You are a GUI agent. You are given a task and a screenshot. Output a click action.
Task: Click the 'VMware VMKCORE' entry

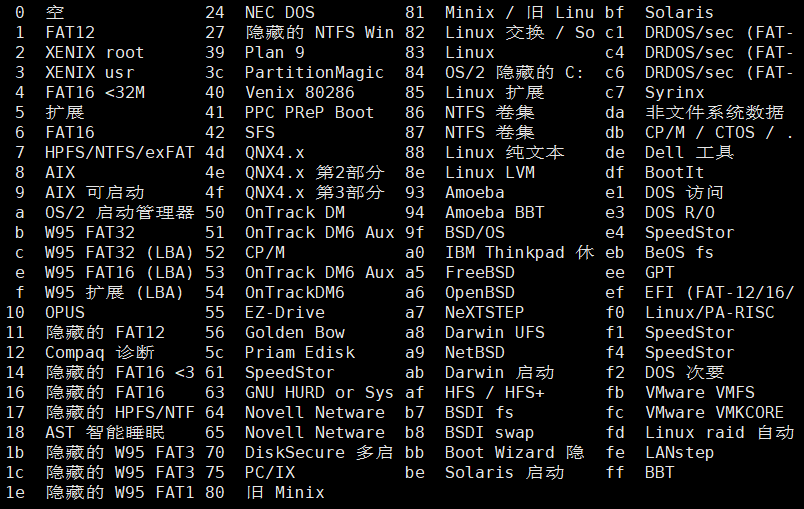click(x=715, y=412)
